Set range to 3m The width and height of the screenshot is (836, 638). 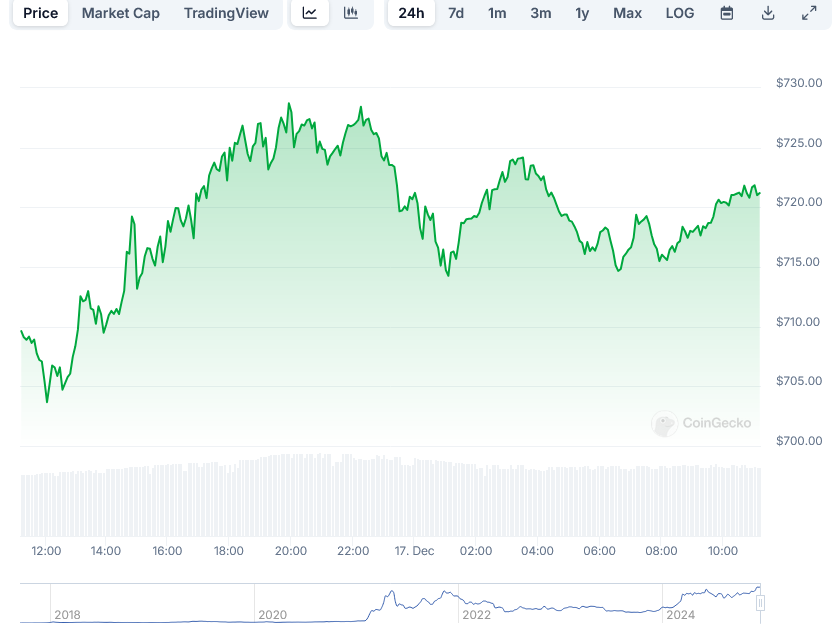[540, 13]
